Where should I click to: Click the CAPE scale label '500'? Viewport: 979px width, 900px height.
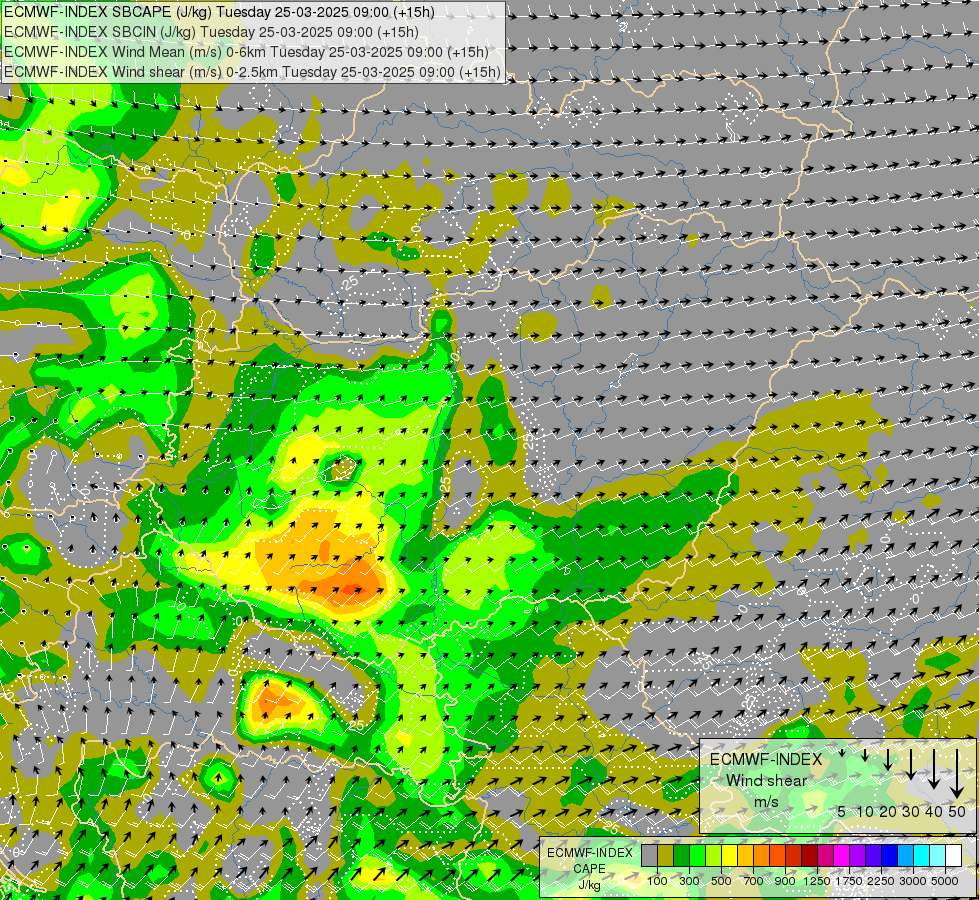[x=721, y=881]
